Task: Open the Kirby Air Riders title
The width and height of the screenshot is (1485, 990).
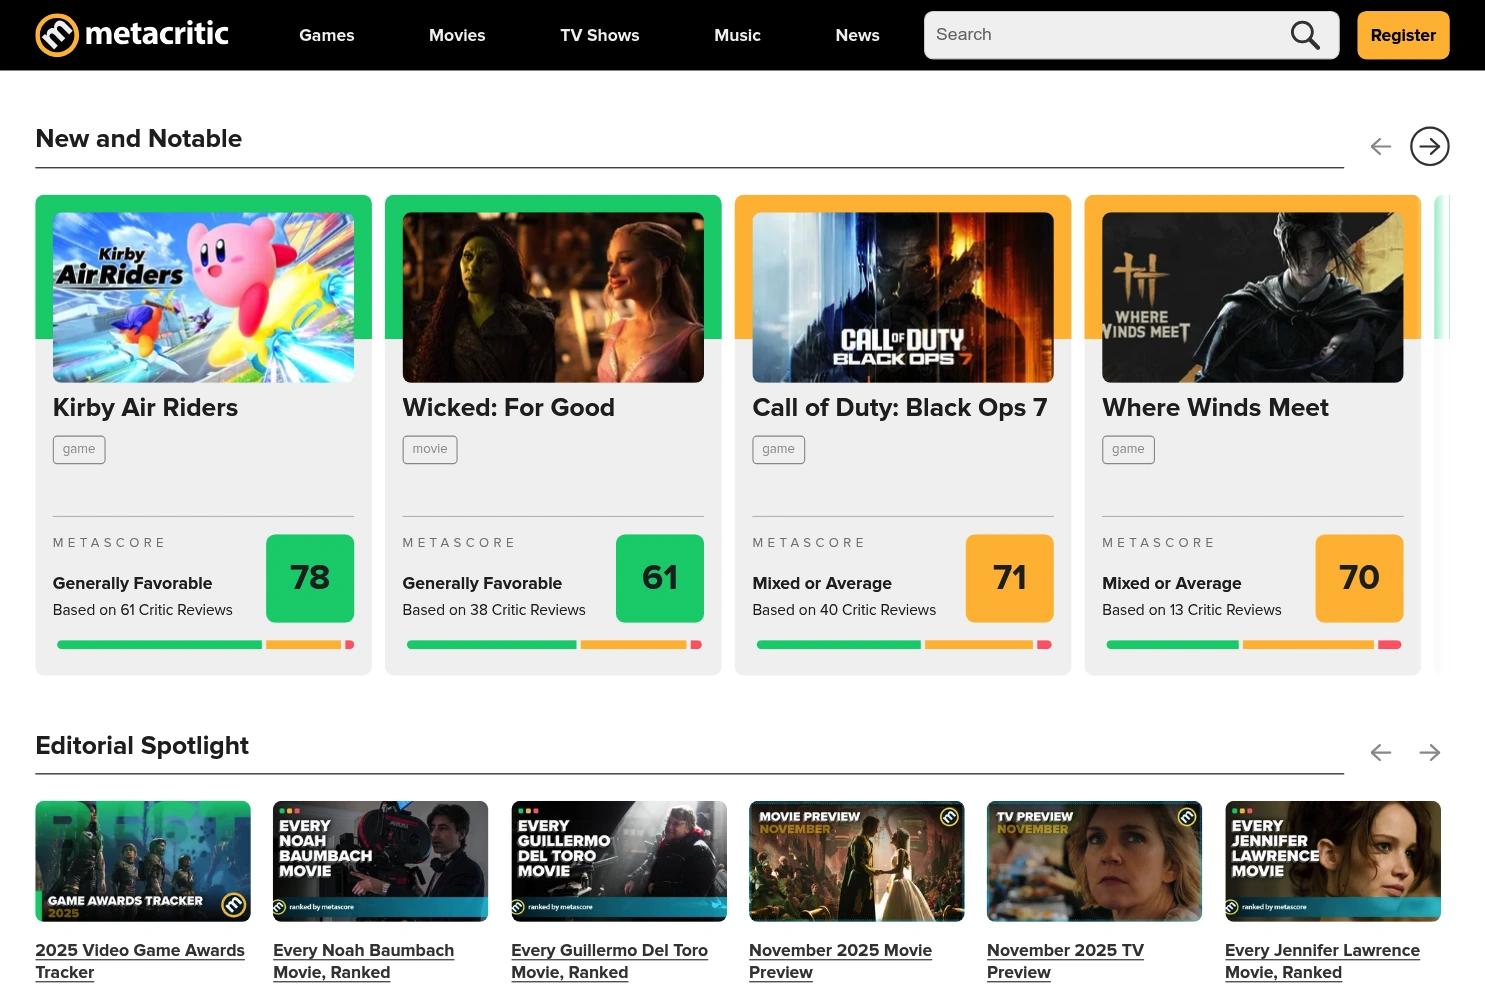Action: click(145, 408)
